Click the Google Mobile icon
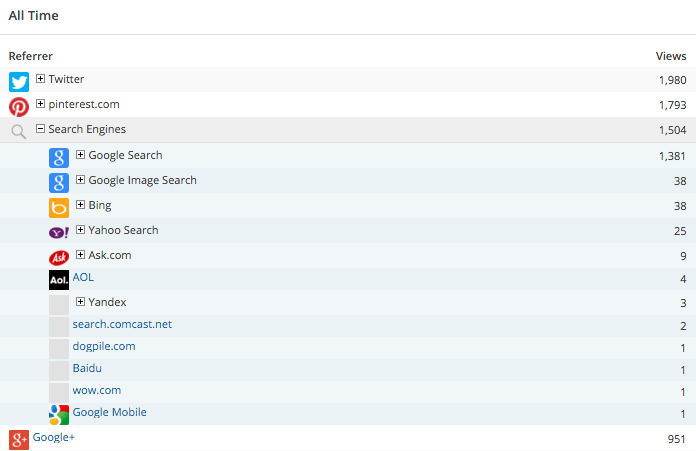This screenshot has width=696, height=451. (x=59, y=414)
